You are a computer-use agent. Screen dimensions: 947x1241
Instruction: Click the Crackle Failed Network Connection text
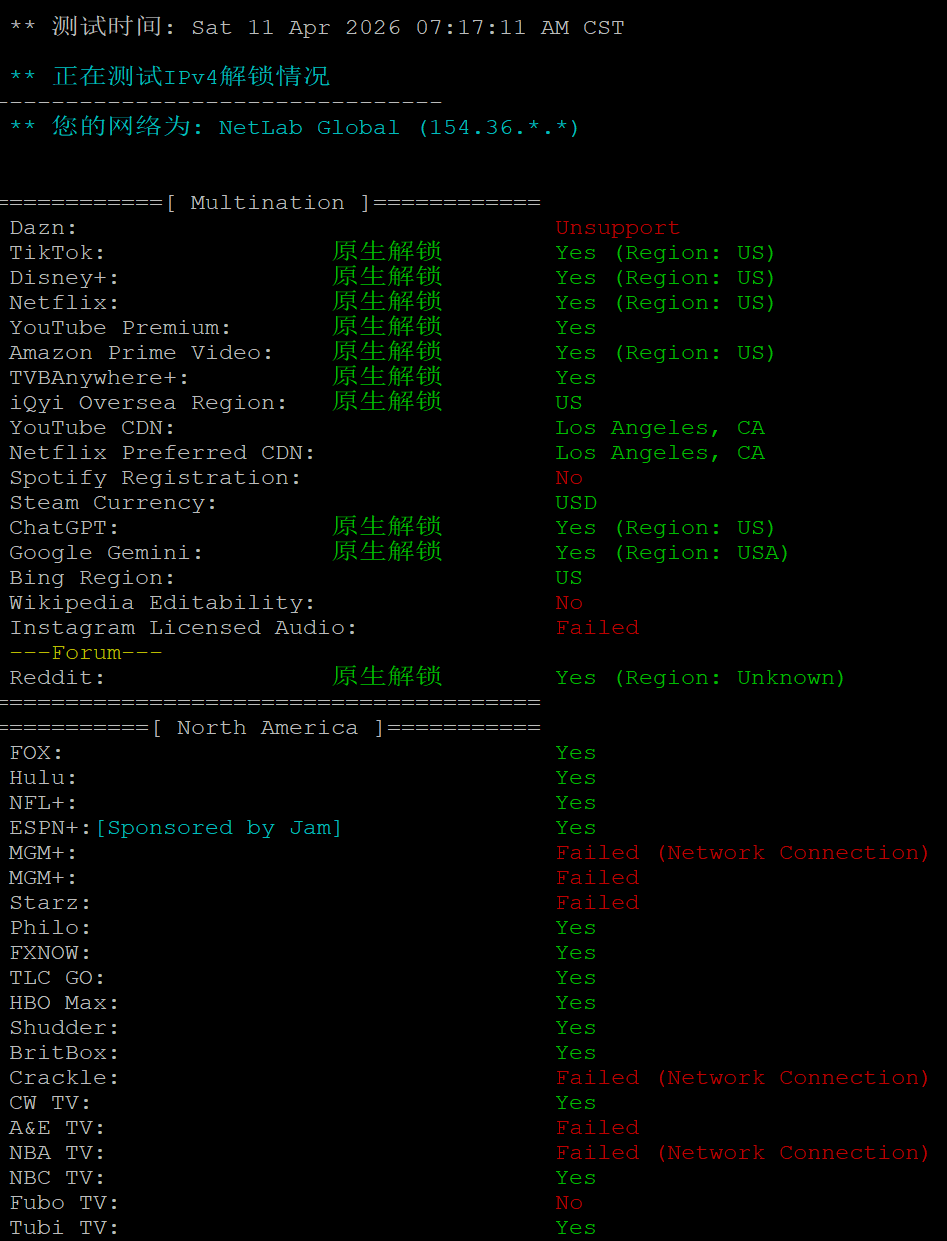click(x=743, y=1078)
